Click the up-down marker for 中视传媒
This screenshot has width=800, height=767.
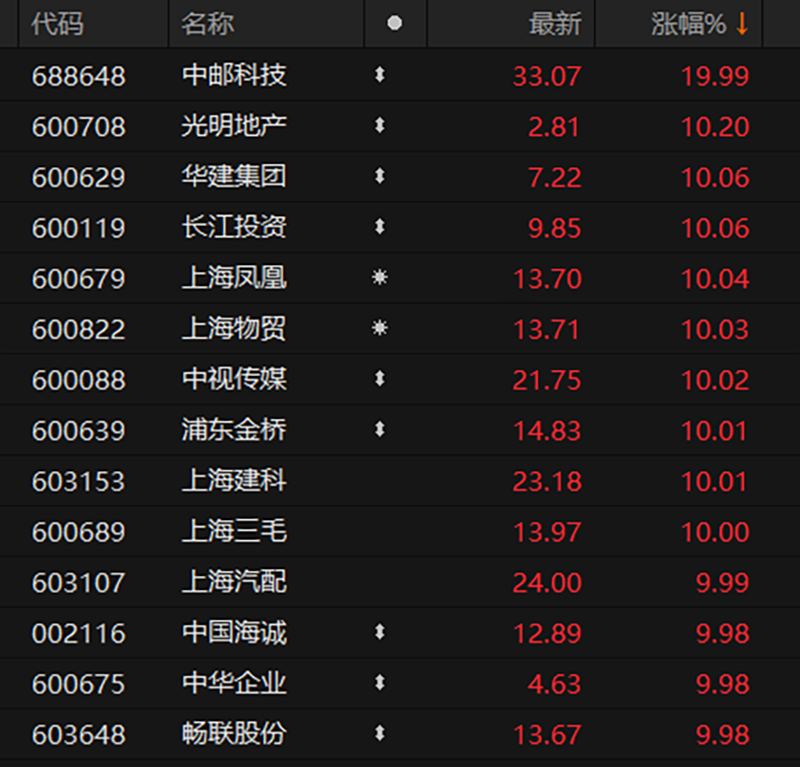tap(380, 379)
